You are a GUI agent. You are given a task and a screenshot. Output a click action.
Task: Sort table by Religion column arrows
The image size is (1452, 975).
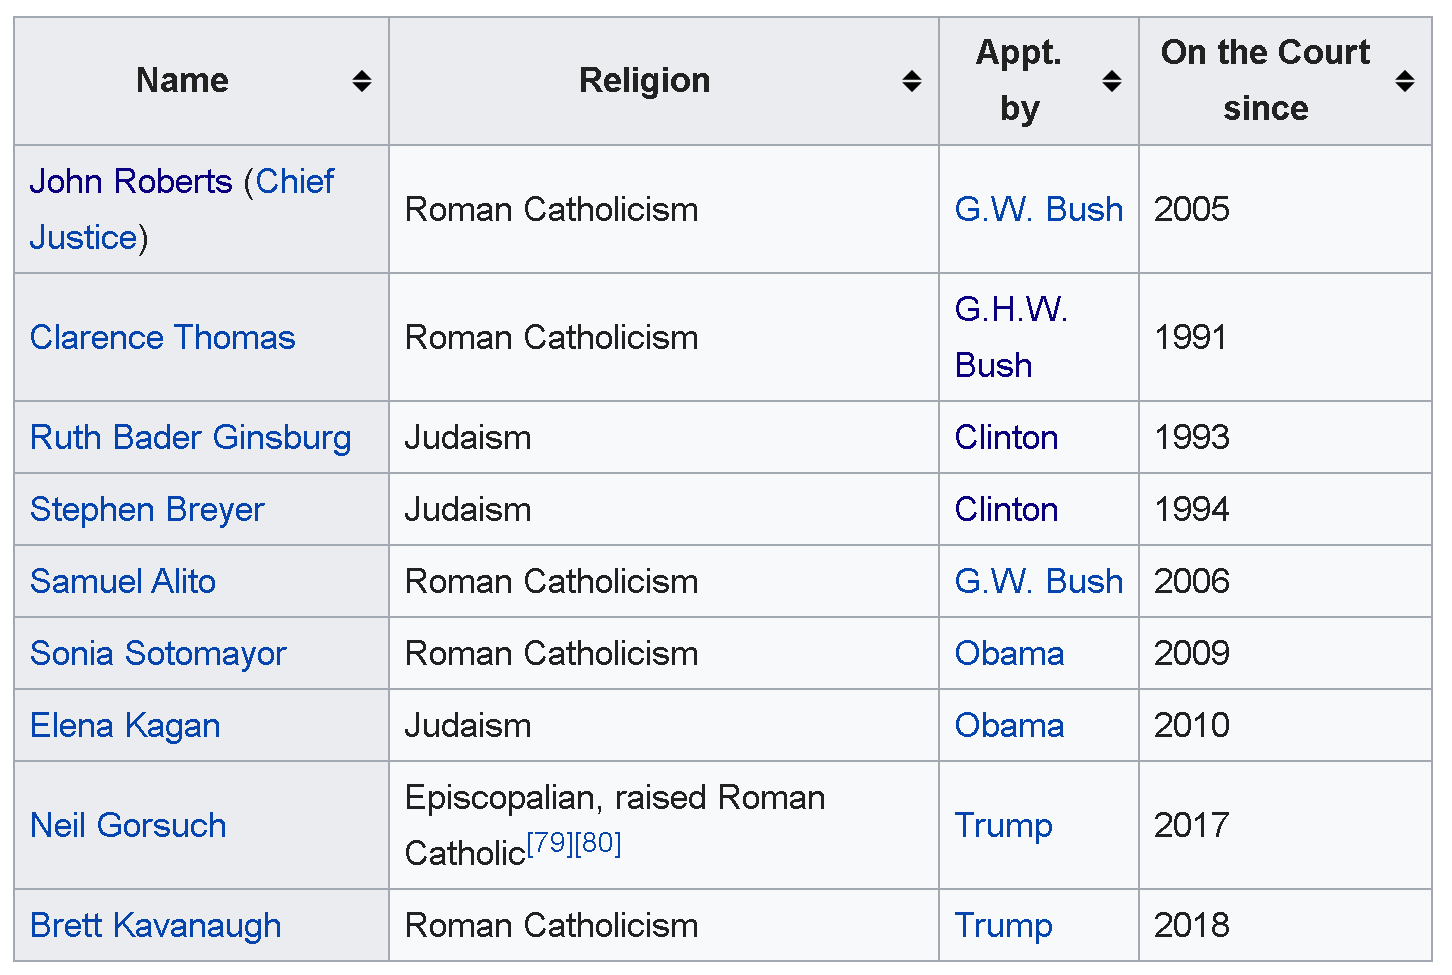click(x=911, y=81)
